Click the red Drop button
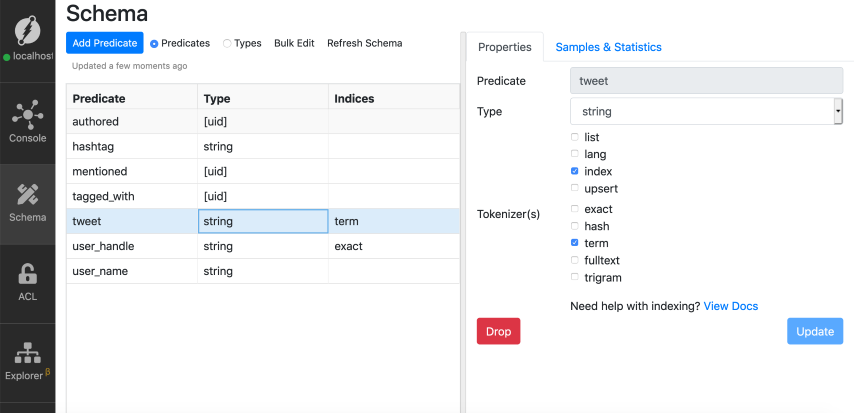Screen dimensions: 854x413 tap(498, 331)
